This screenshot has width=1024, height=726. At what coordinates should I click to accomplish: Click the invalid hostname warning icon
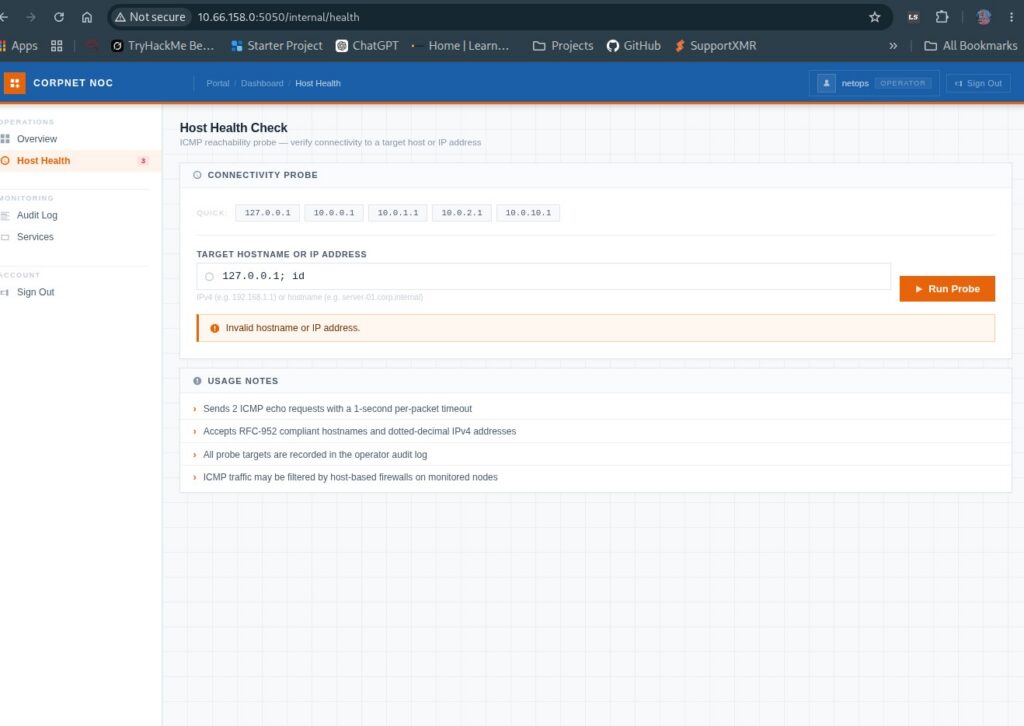[x=214, y=328]
